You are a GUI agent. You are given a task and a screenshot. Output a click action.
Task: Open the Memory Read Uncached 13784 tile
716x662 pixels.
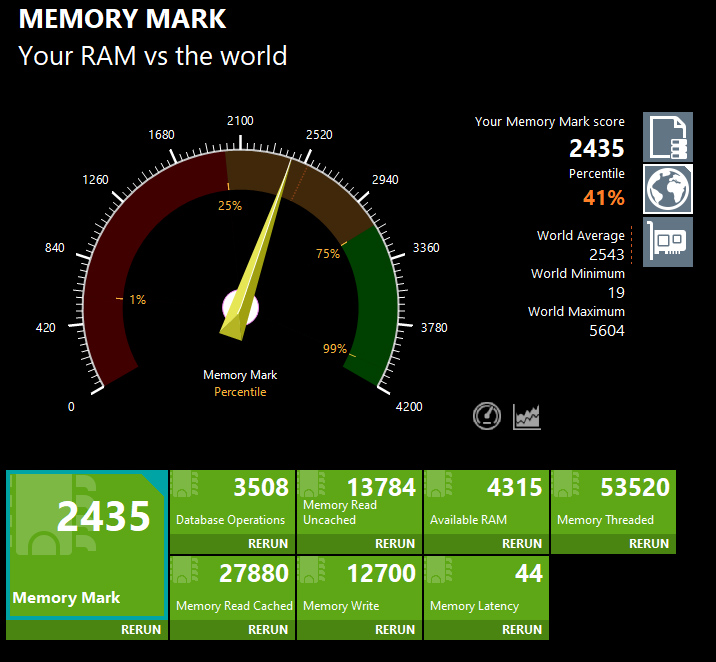coord(359,502)
